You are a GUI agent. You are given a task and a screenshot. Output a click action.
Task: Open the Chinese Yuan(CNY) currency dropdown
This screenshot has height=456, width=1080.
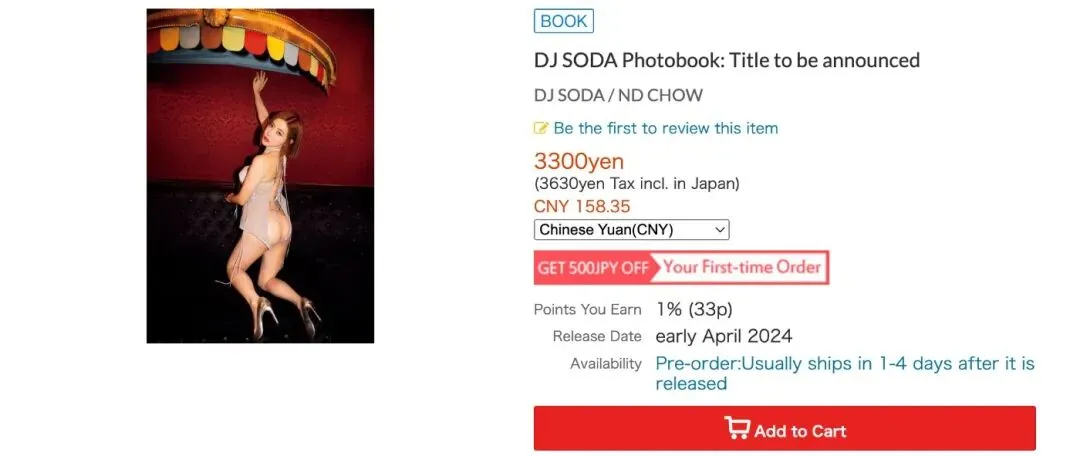click(x=632, y=229)
